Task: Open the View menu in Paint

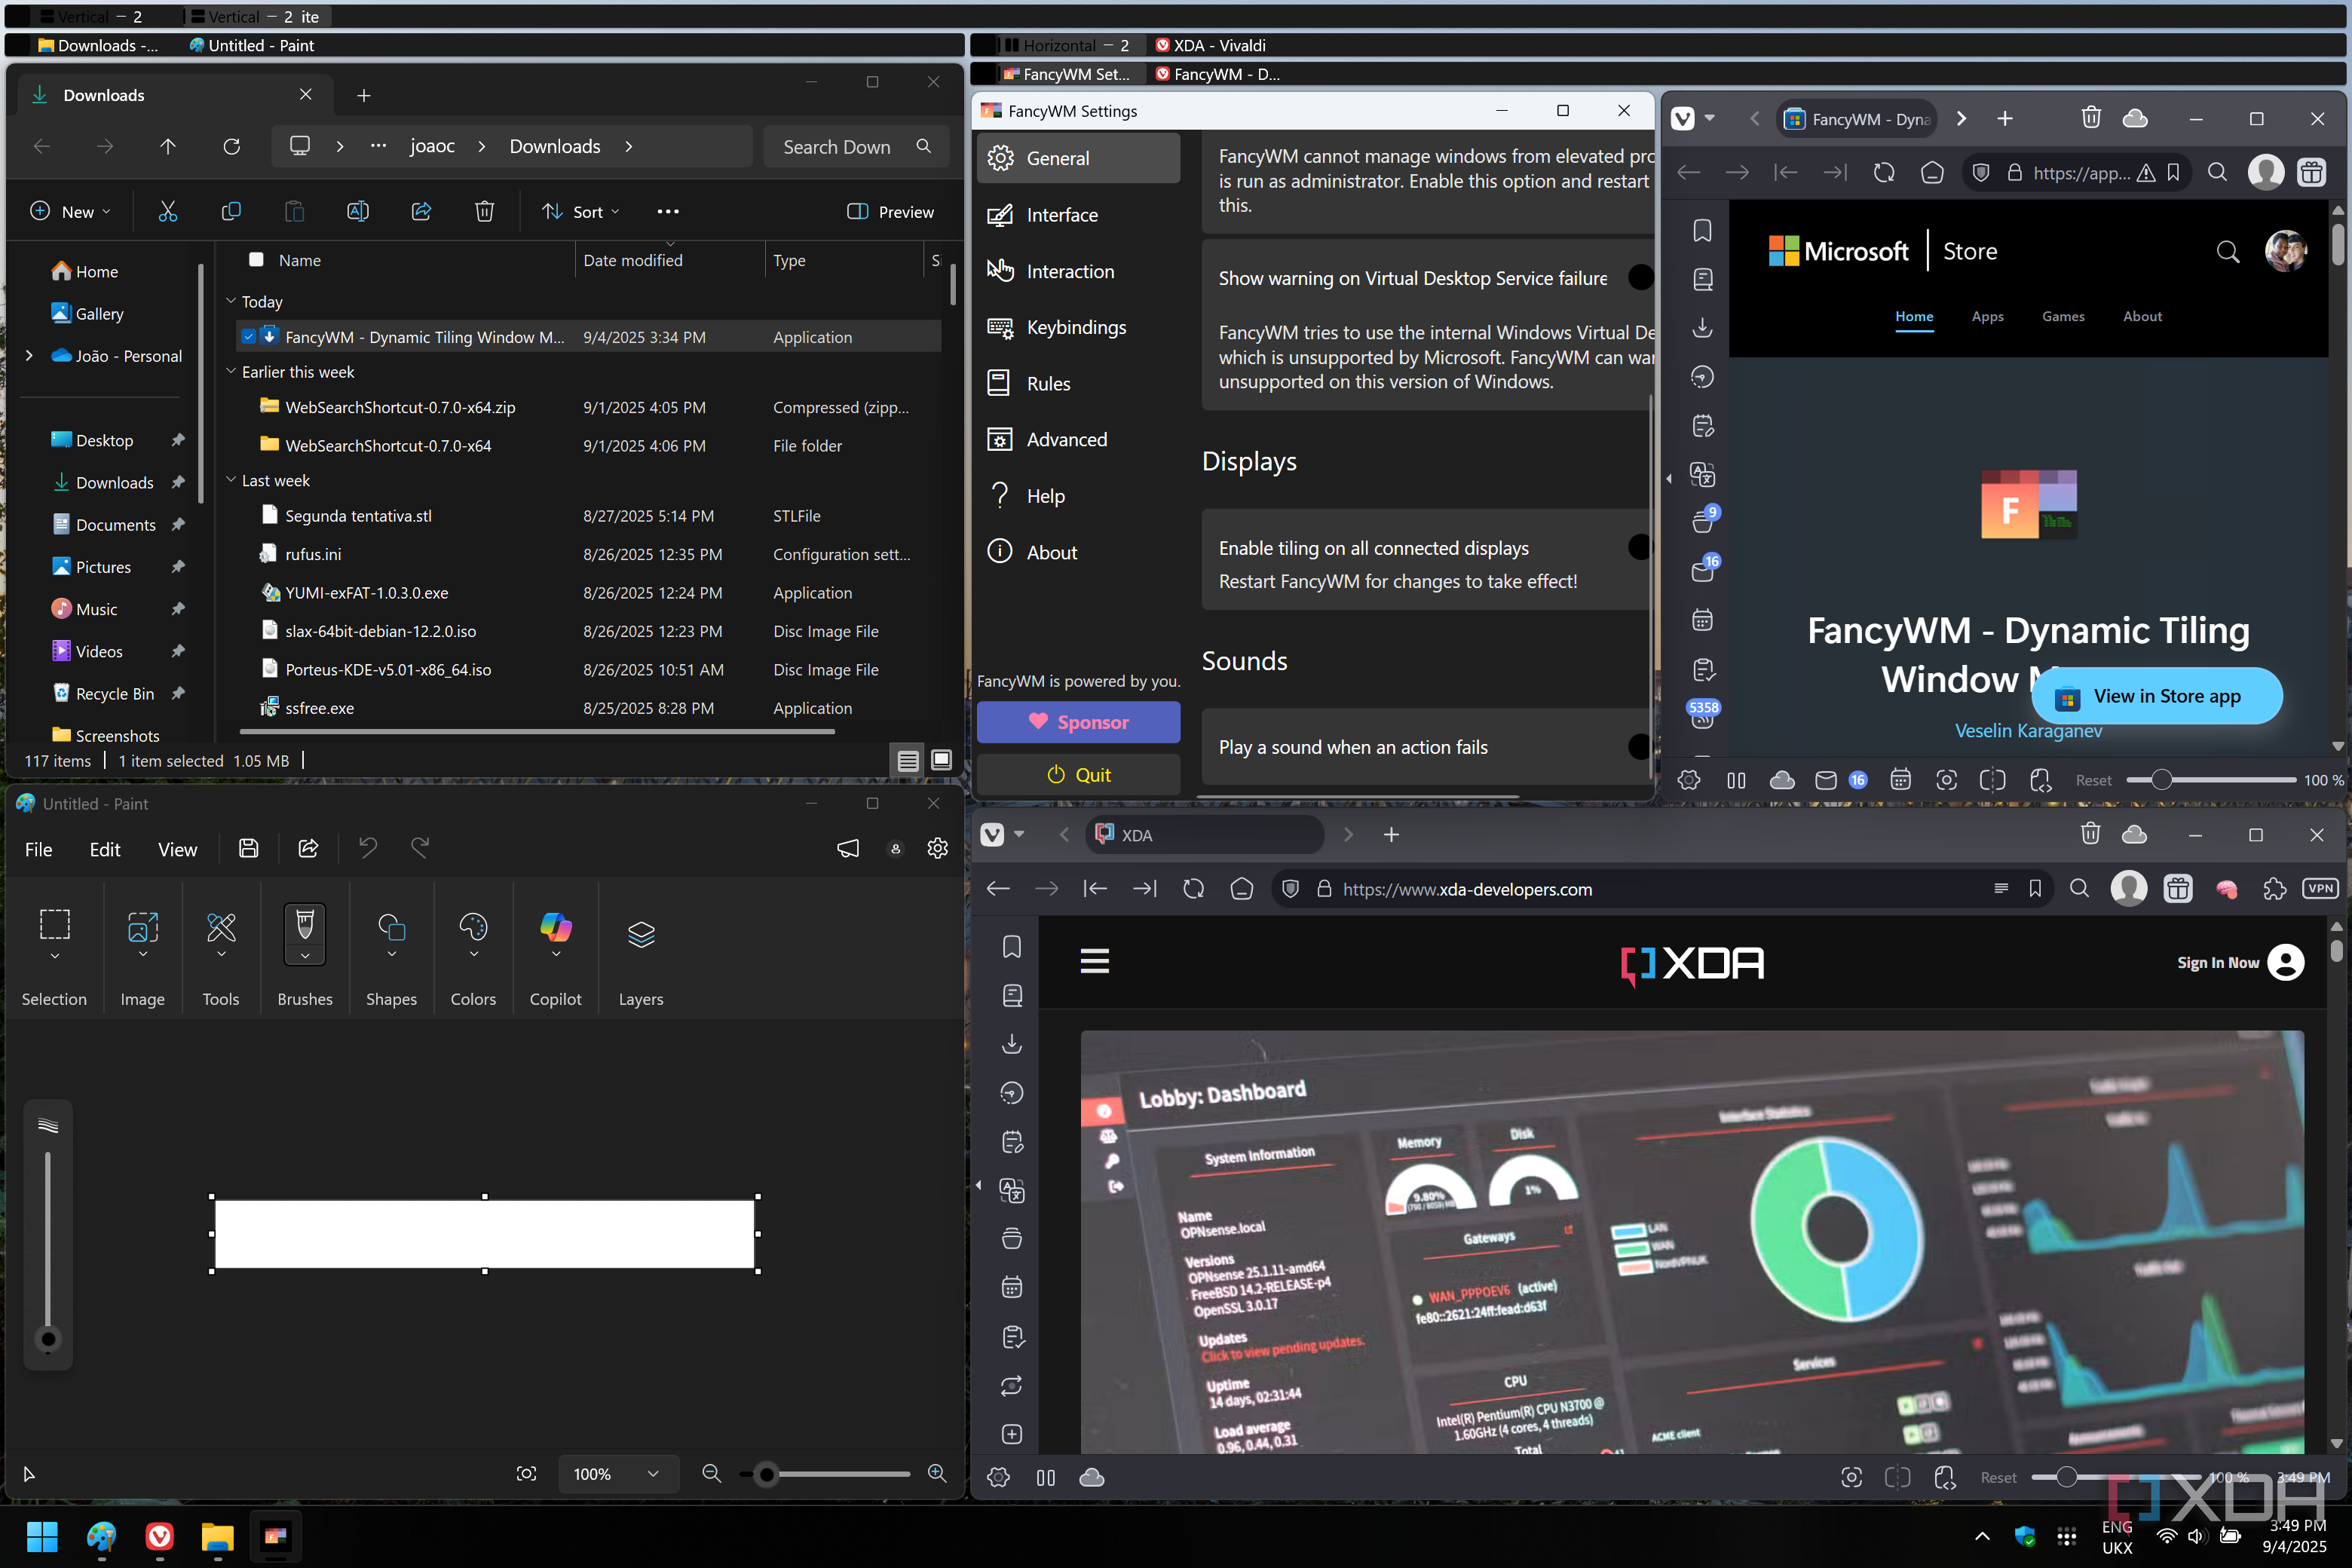Action: [177, 849]
